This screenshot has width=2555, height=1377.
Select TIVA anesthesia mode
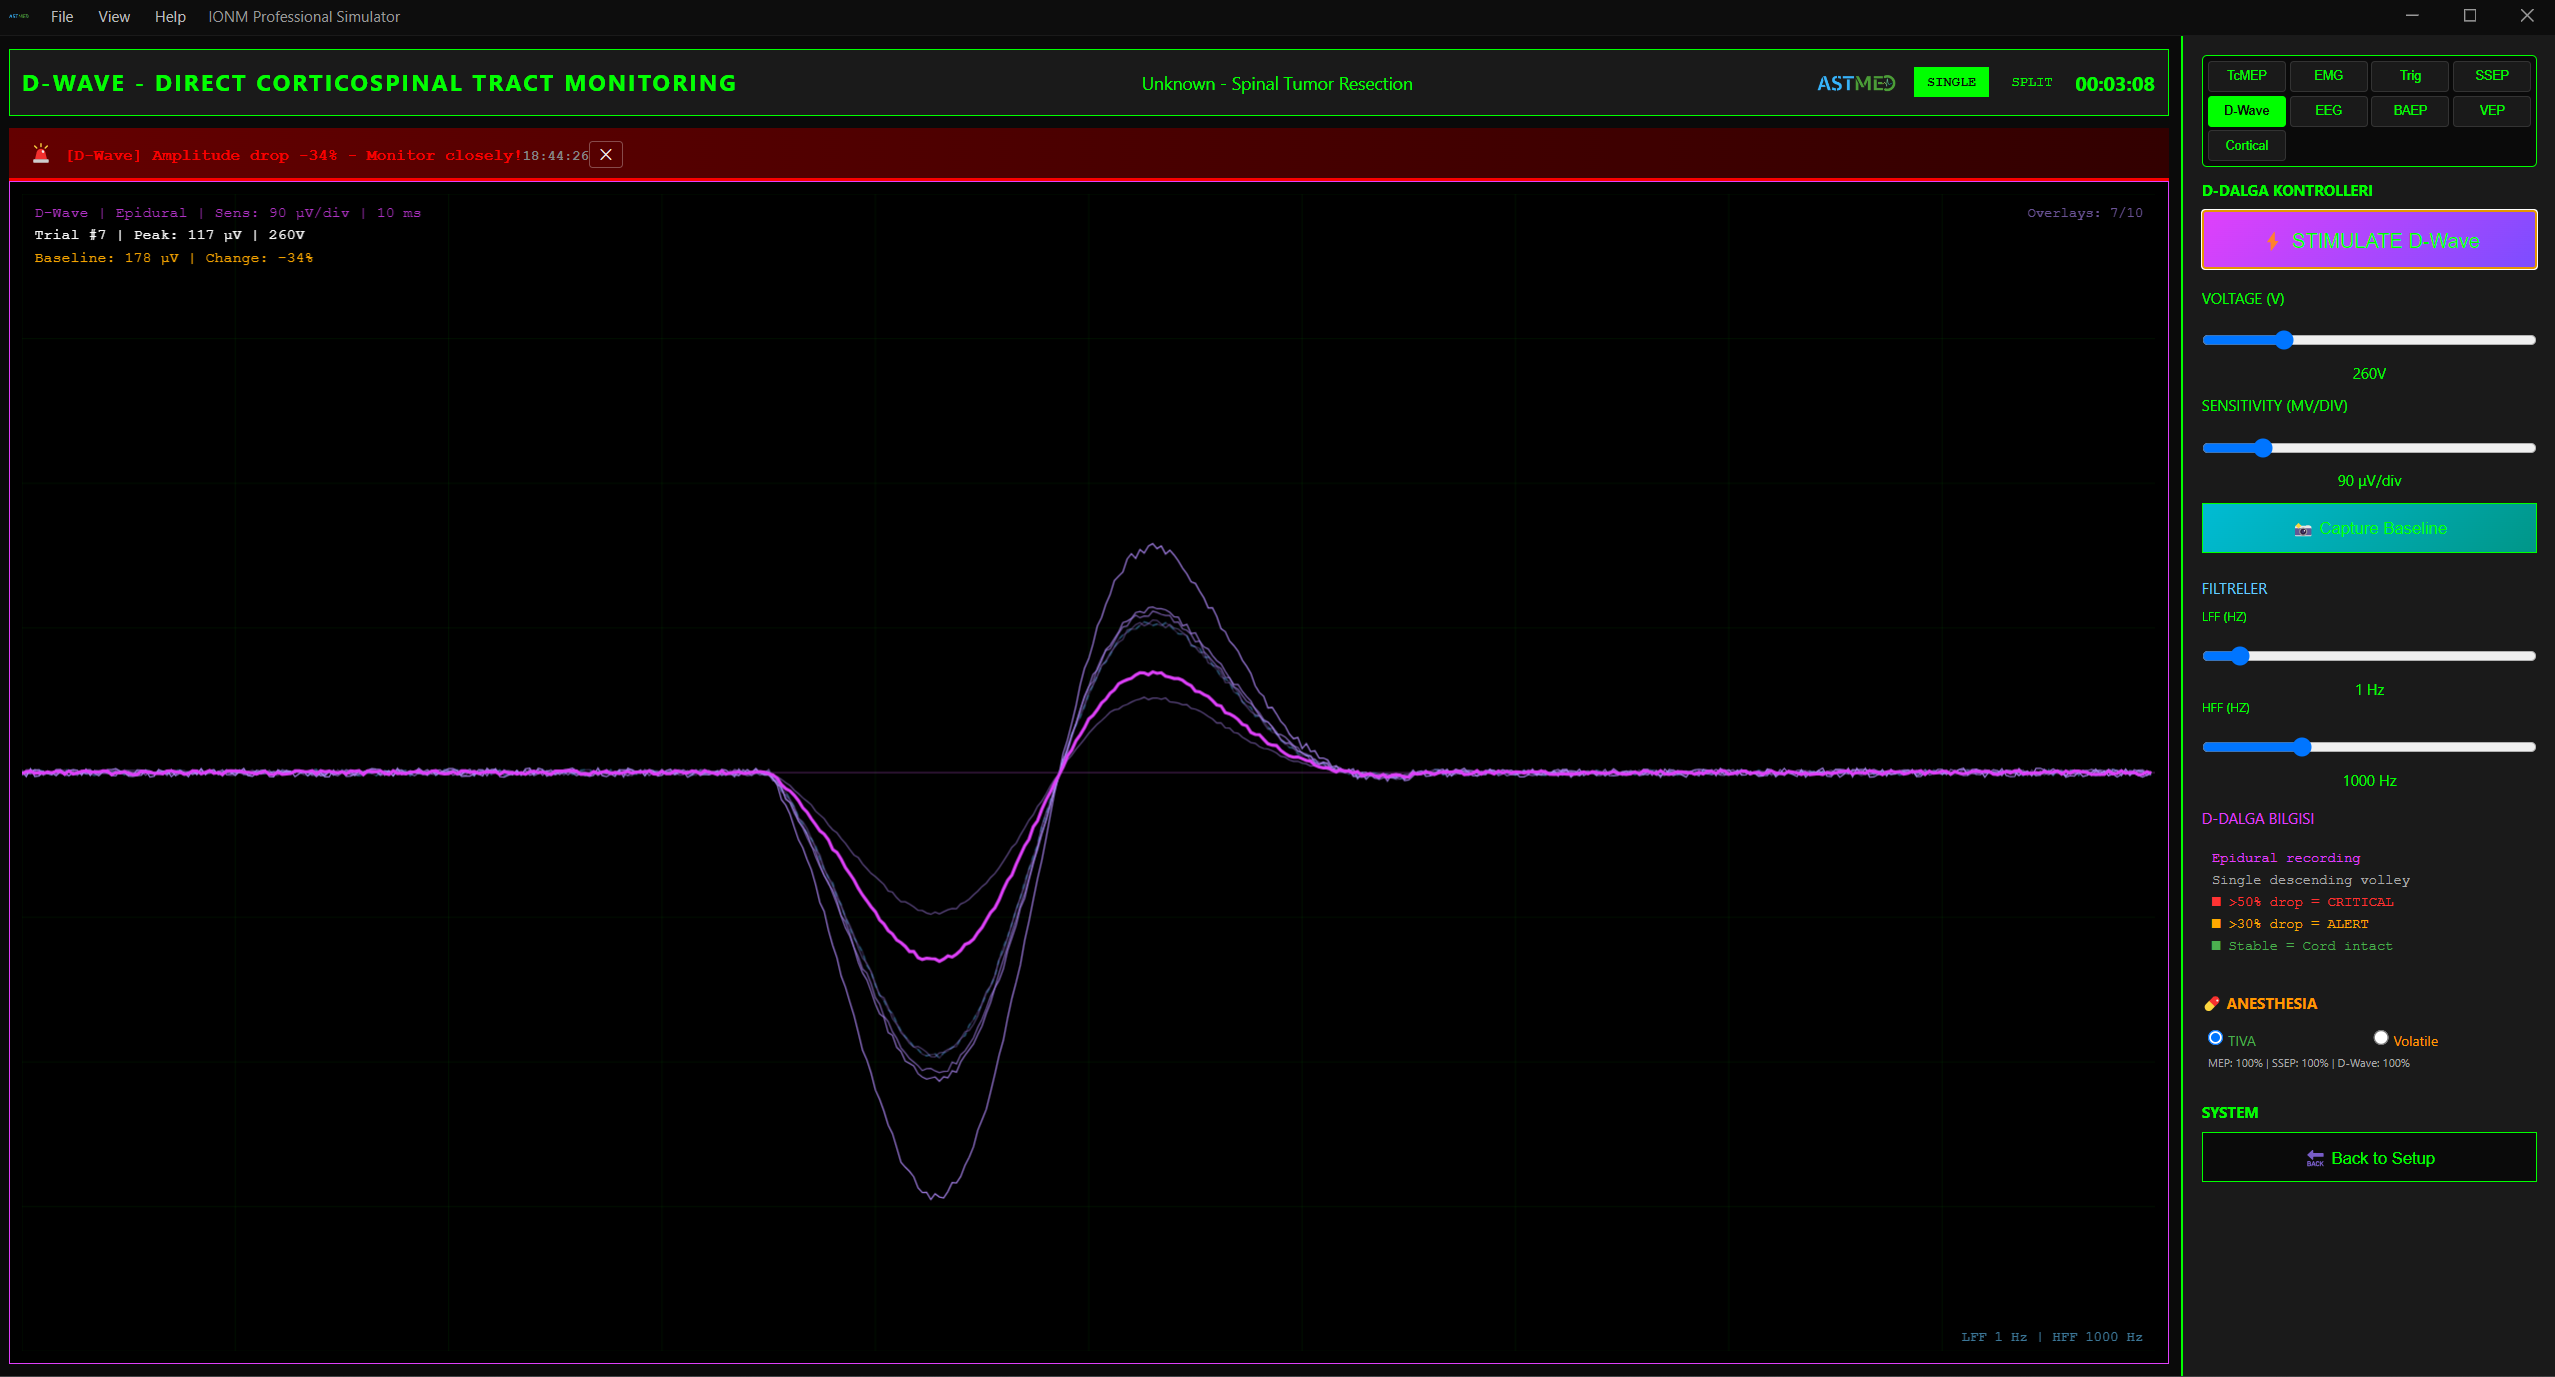pos(2216,1038)
